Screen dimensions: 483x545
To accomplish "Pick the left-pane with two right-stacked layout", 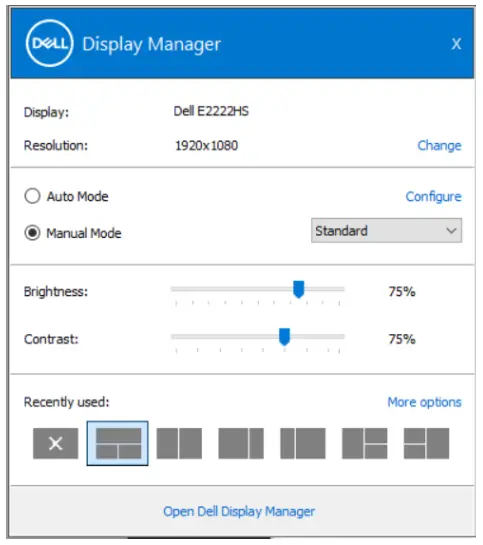I will [365, 444].
